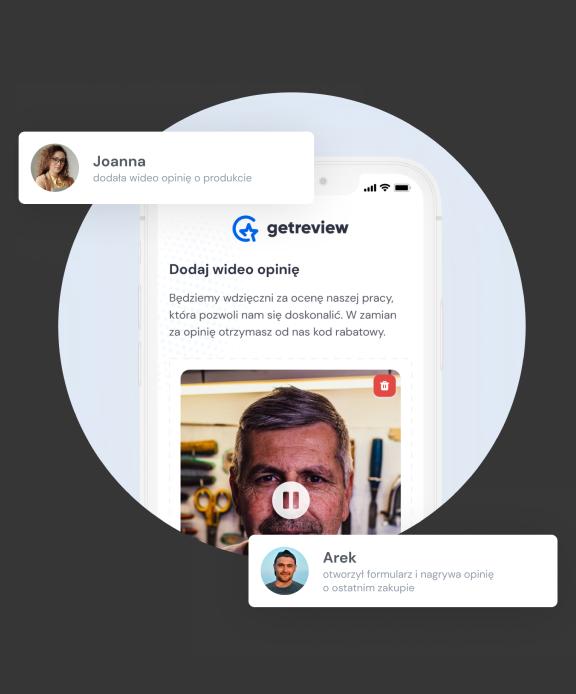Click 'dodała wideo opinię o produkcie' text
Viewport: 576px width, 694px height.
pyautogui.click(x=172, y=178)
